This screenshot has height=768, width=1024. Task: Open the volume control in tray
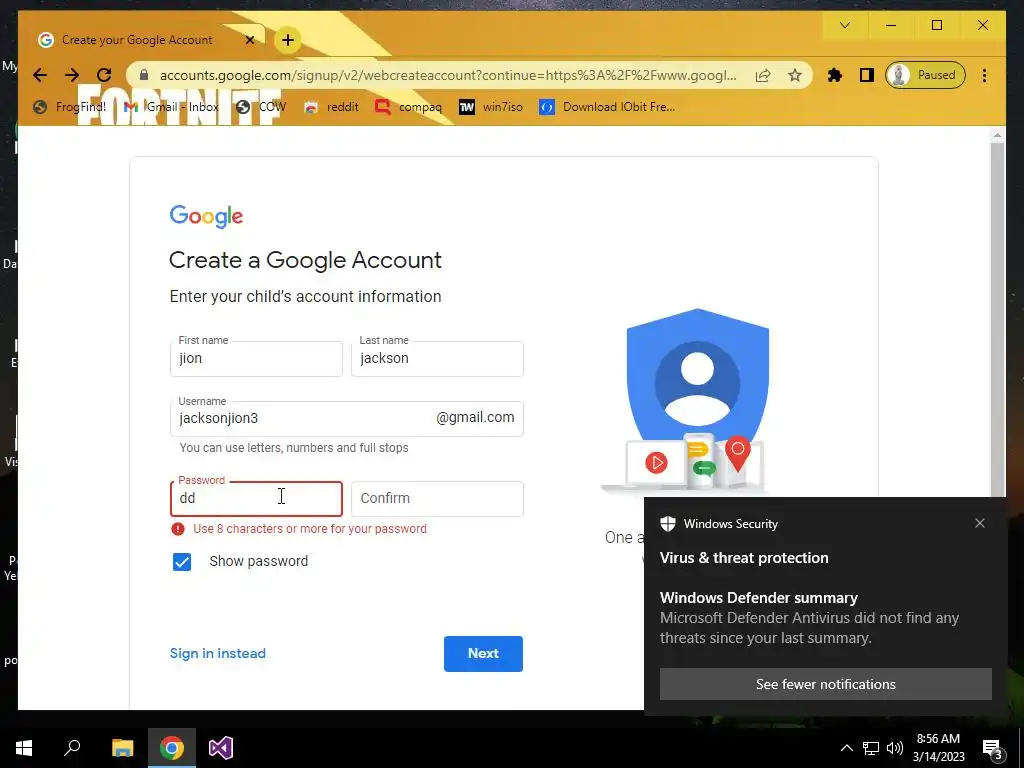pos(895,748)
